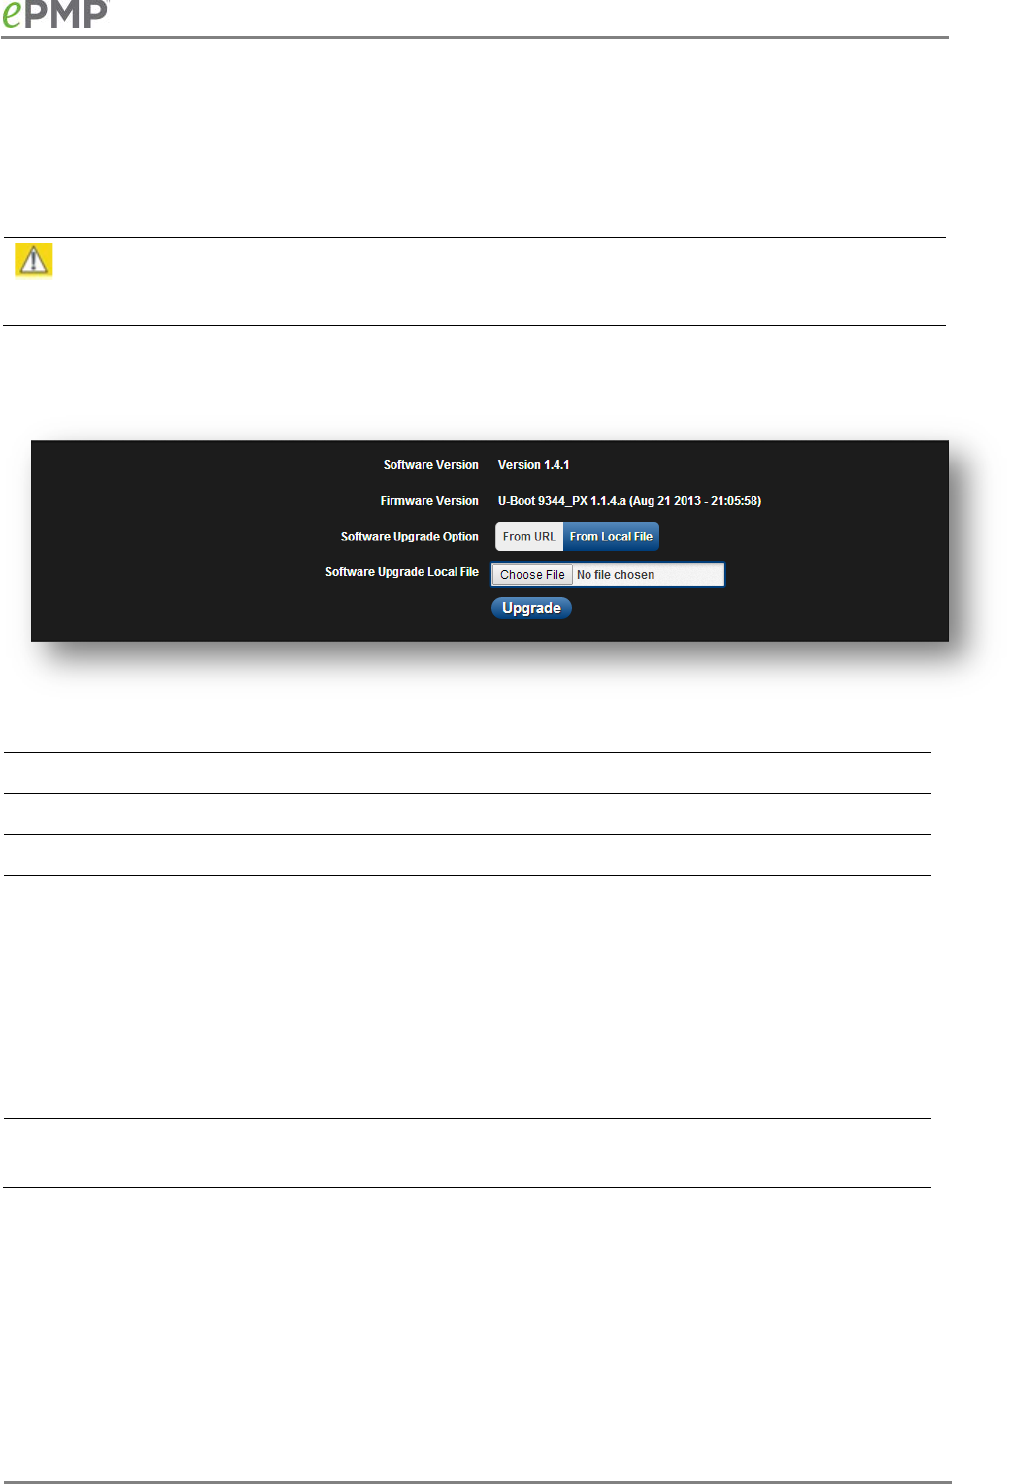Viewport: 1011px width, 1484px height.
Task: Select the From URL upgrade option
Action: click(529, 537)
